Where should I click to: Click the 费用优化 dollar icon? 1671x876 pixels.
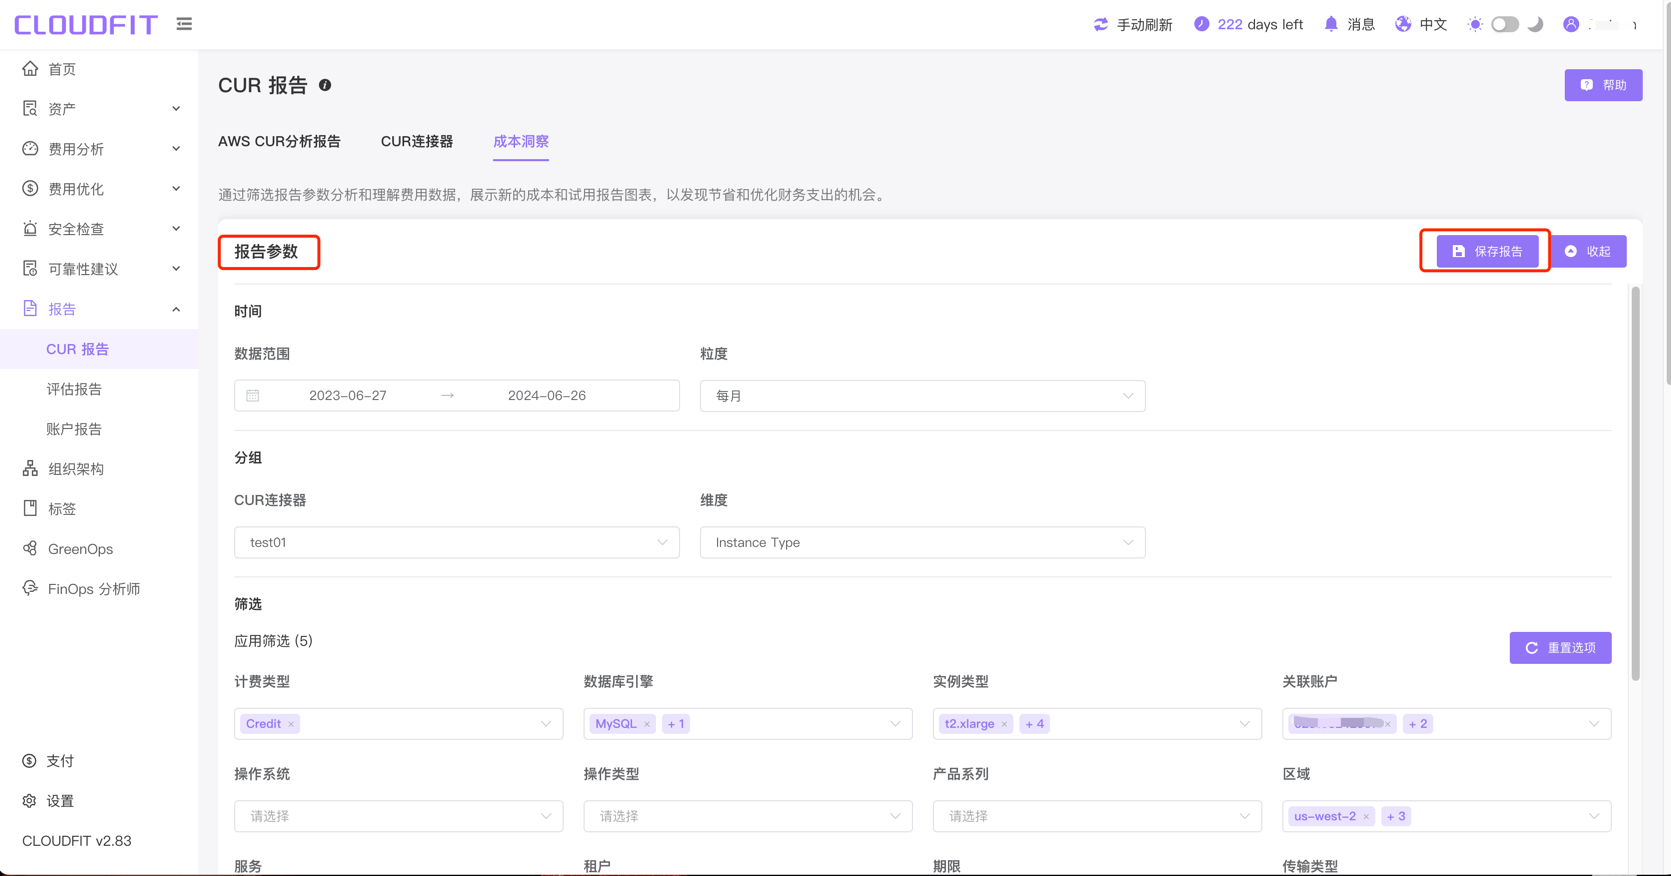click(x=30, y=188)
